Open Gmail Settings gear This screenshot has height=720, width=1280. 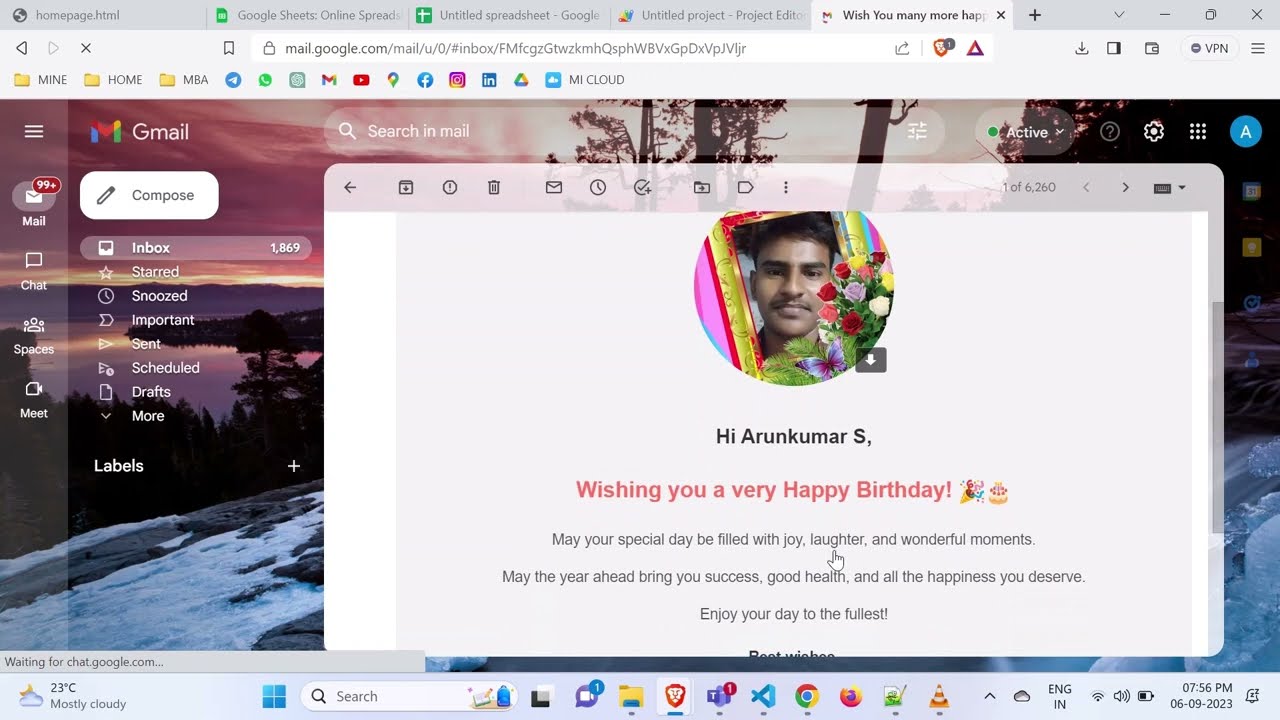[1154, 131]
